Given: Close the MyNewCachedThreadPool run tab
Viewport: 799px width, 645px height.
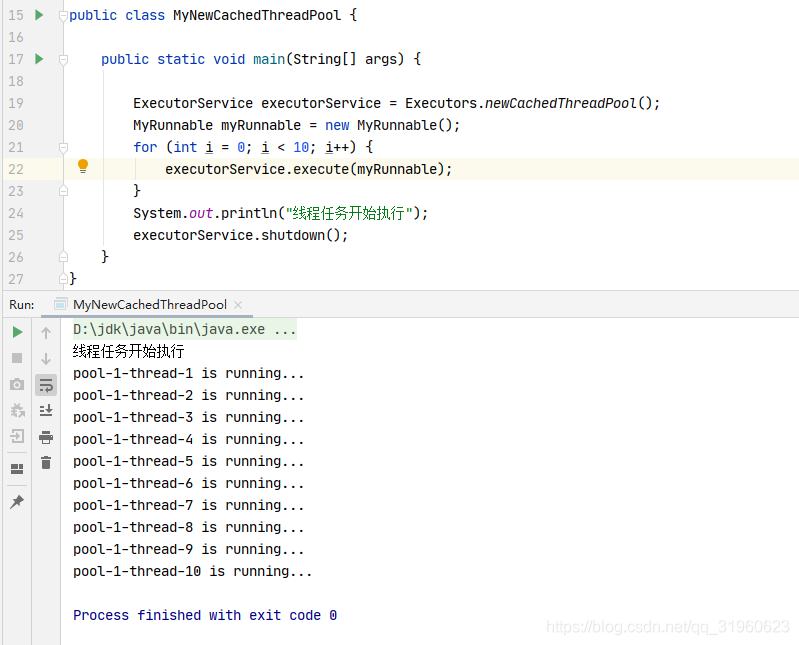Looking at the screenshot, I should pyautogui.click(x=237, y=305).
